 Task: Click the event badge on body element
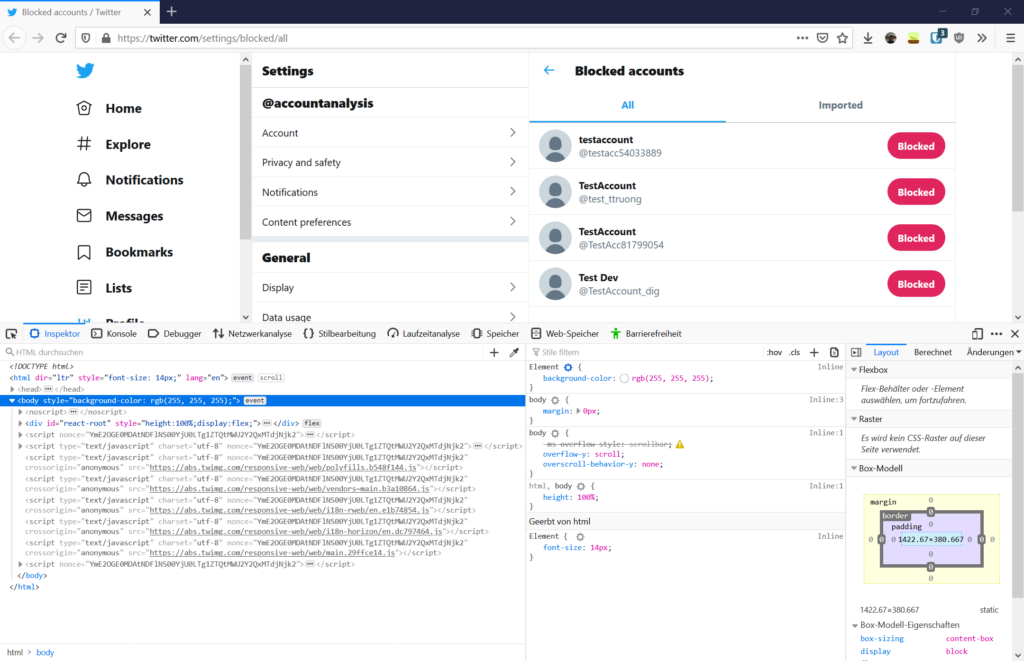click(x=255, y=400)
